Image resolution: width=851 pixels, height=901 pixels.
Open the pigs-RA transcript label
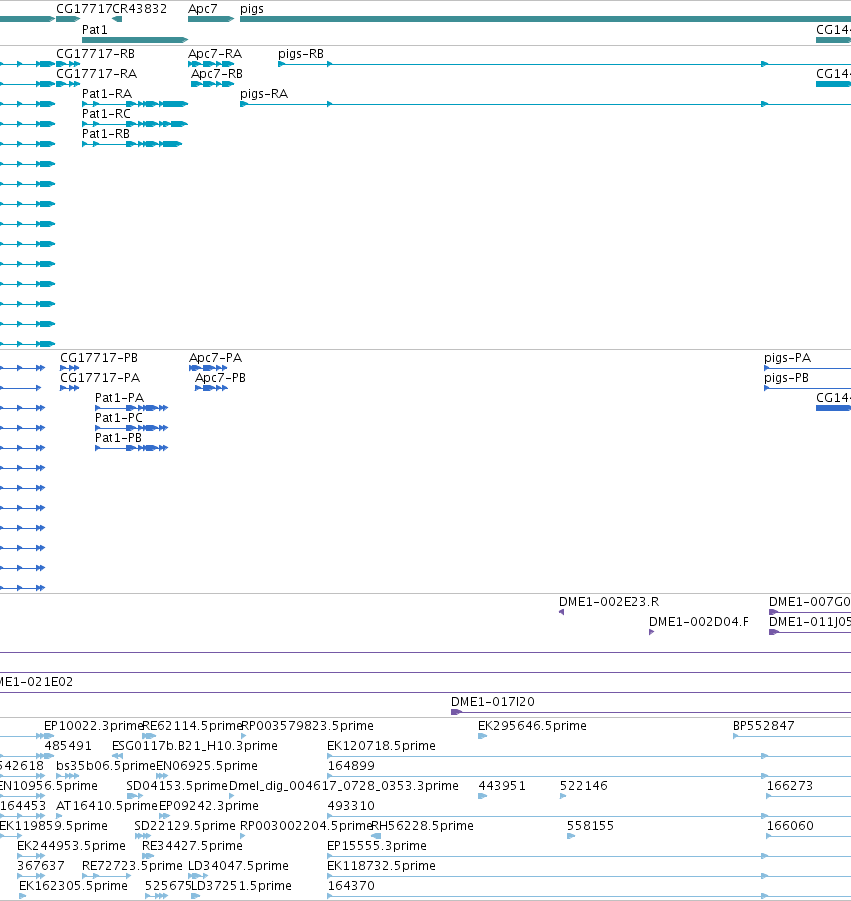(264, 94)
